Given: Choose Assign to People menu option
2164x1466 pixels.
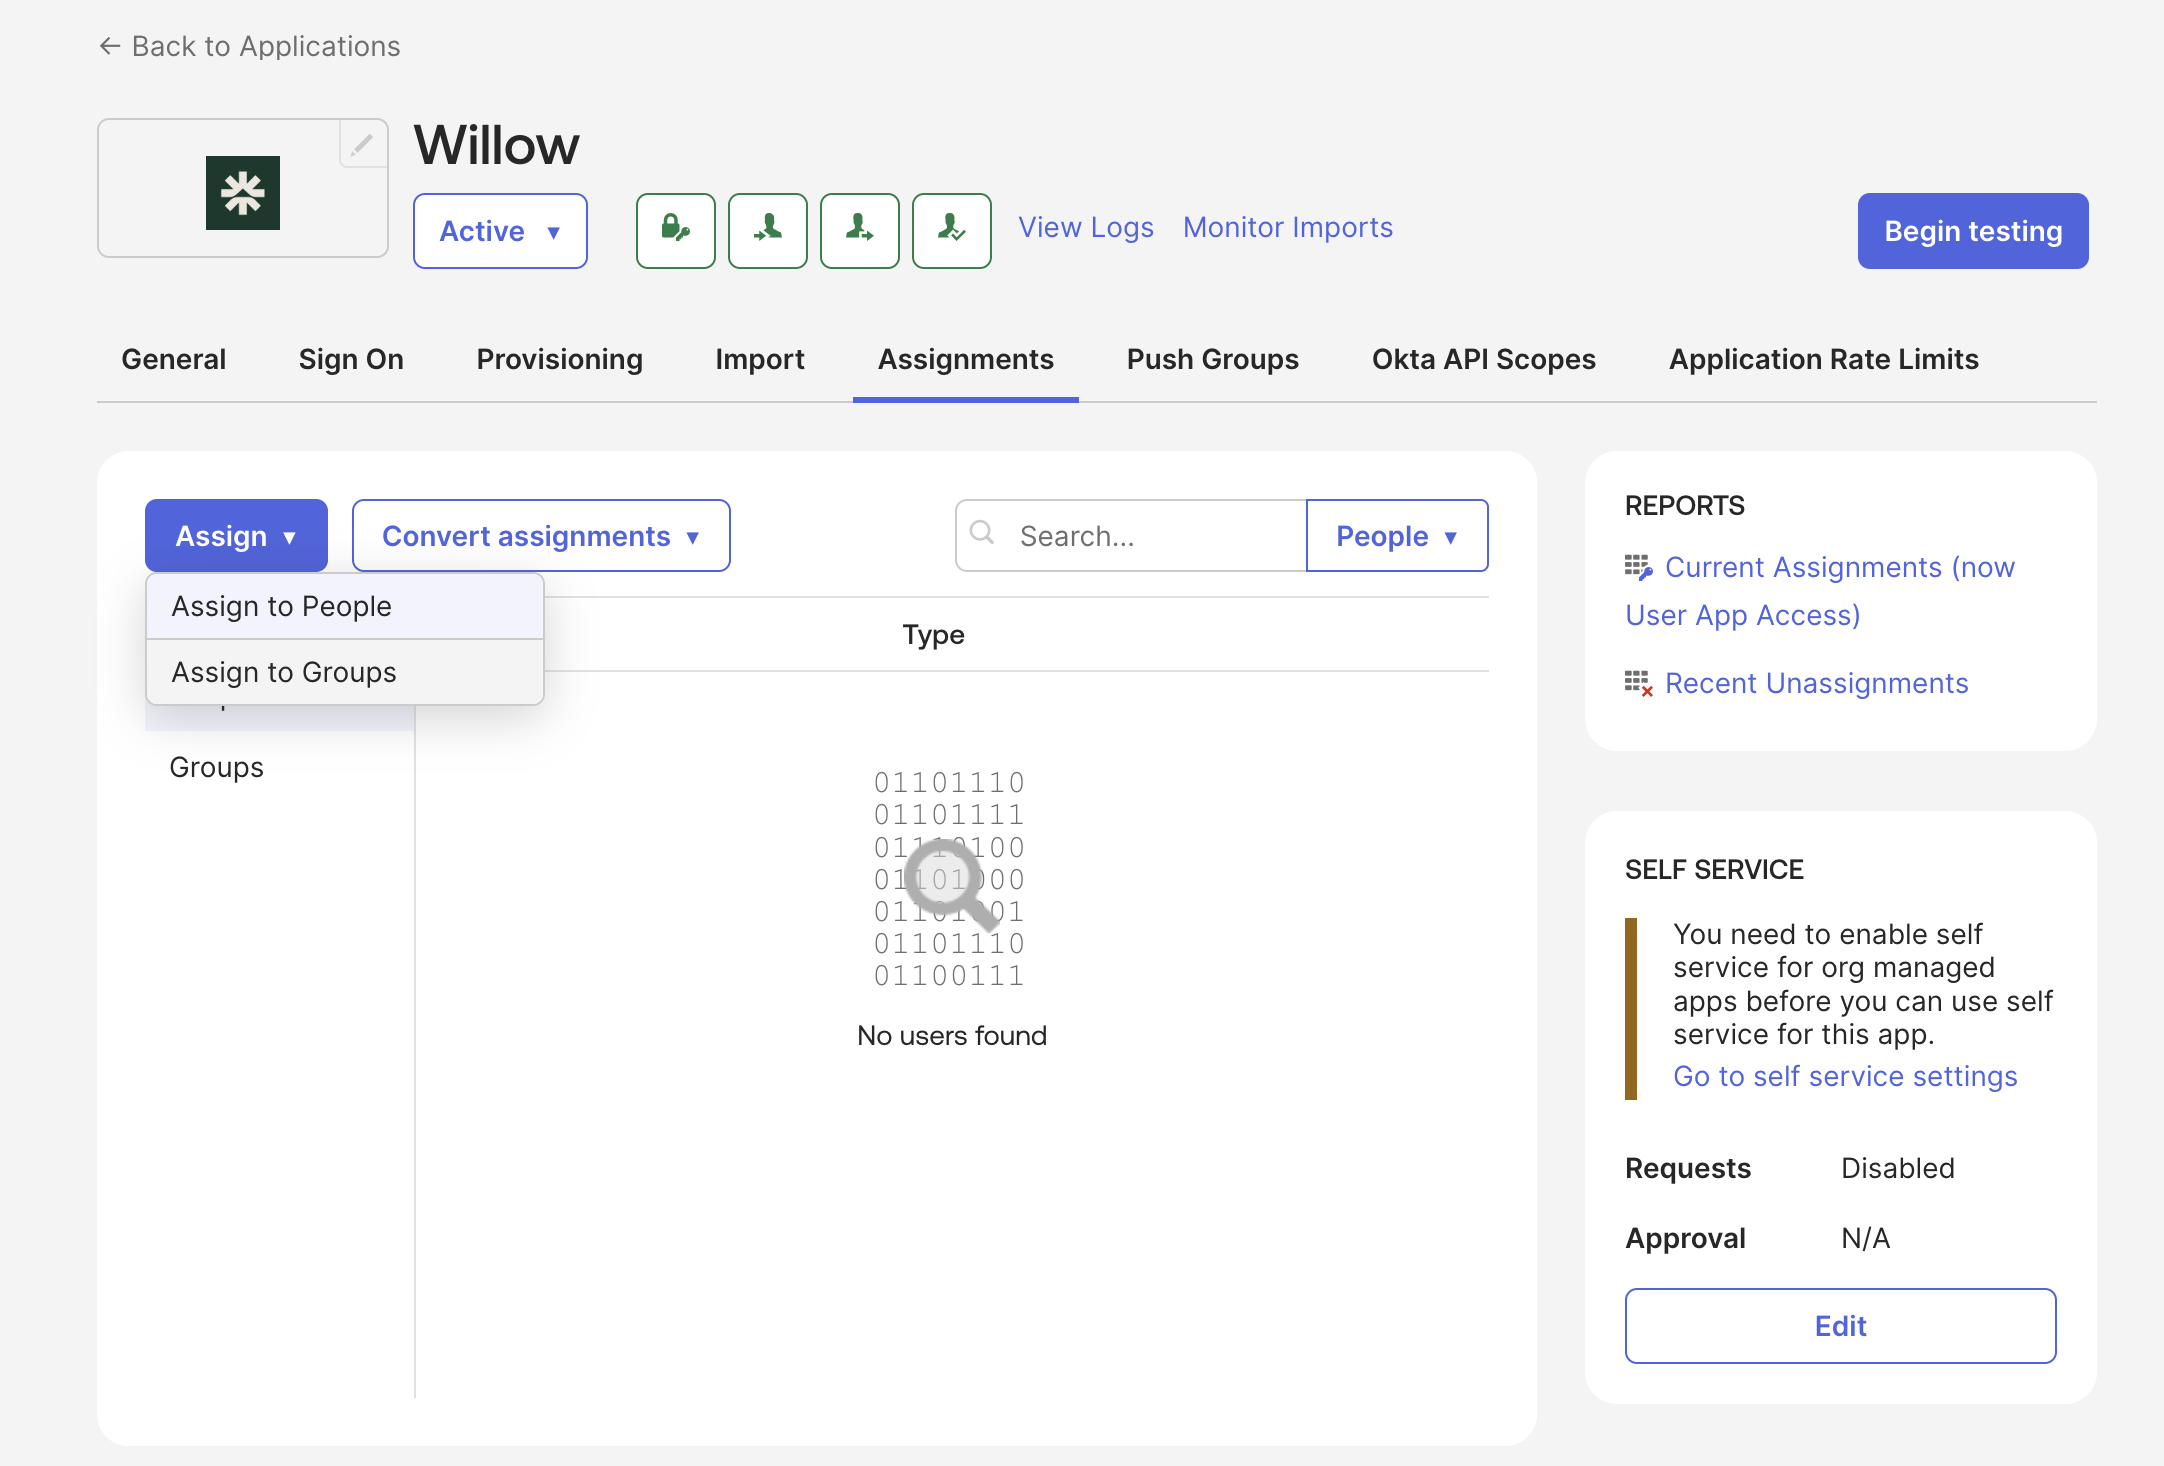Looking at the screenshot, I should [x=345, y=607].
